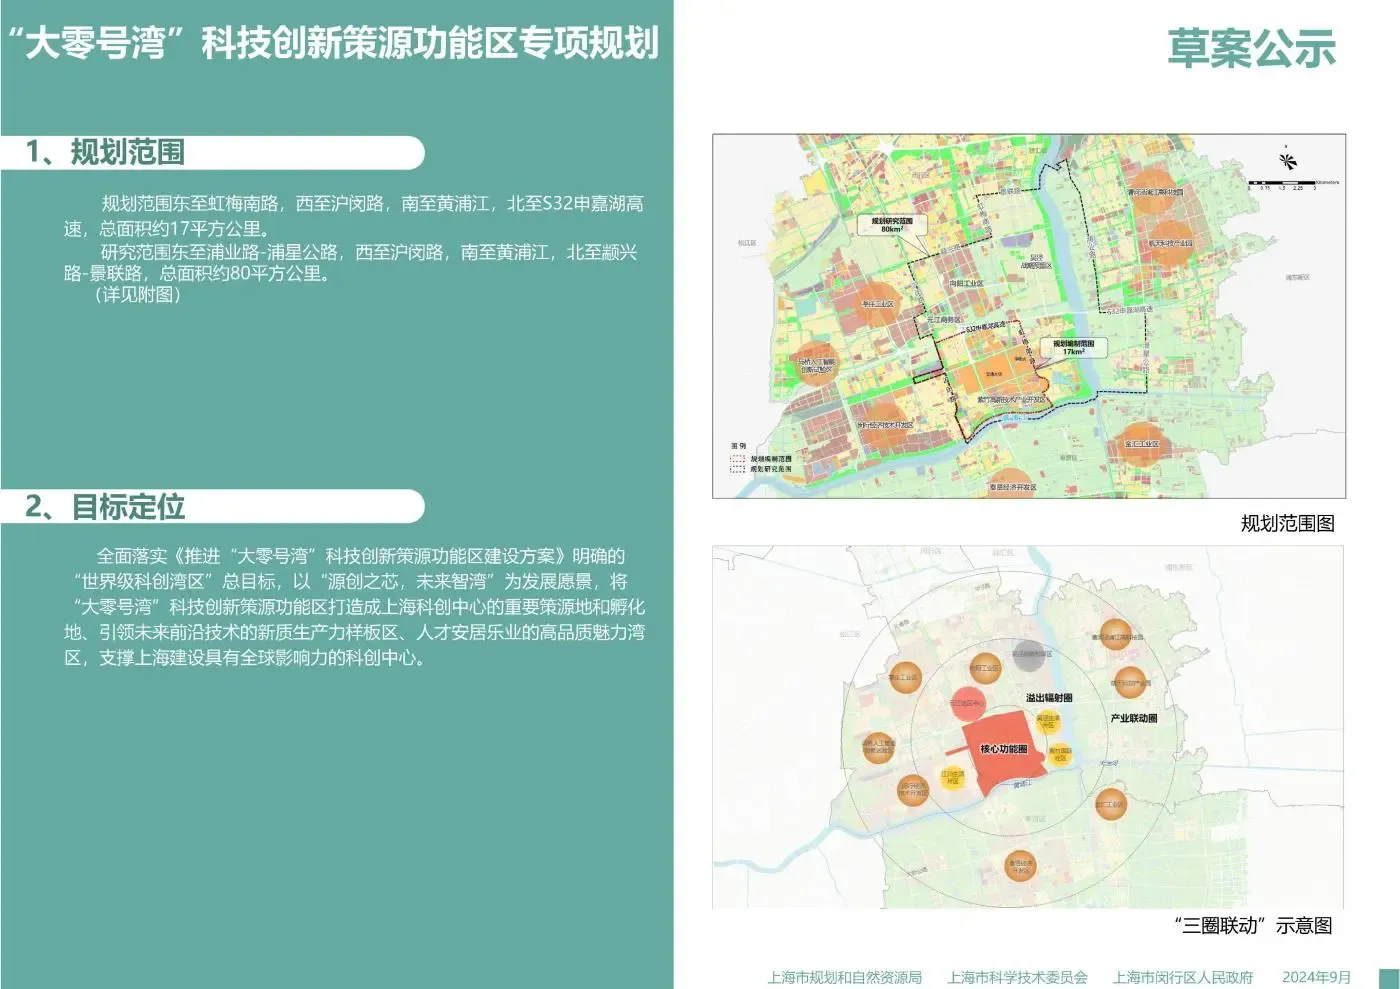Viewport: 1400px width, 989px height.
Task: Click the 规划研究范围 80km² callout label
Action: pyautogui.click(x=891, y=224)
